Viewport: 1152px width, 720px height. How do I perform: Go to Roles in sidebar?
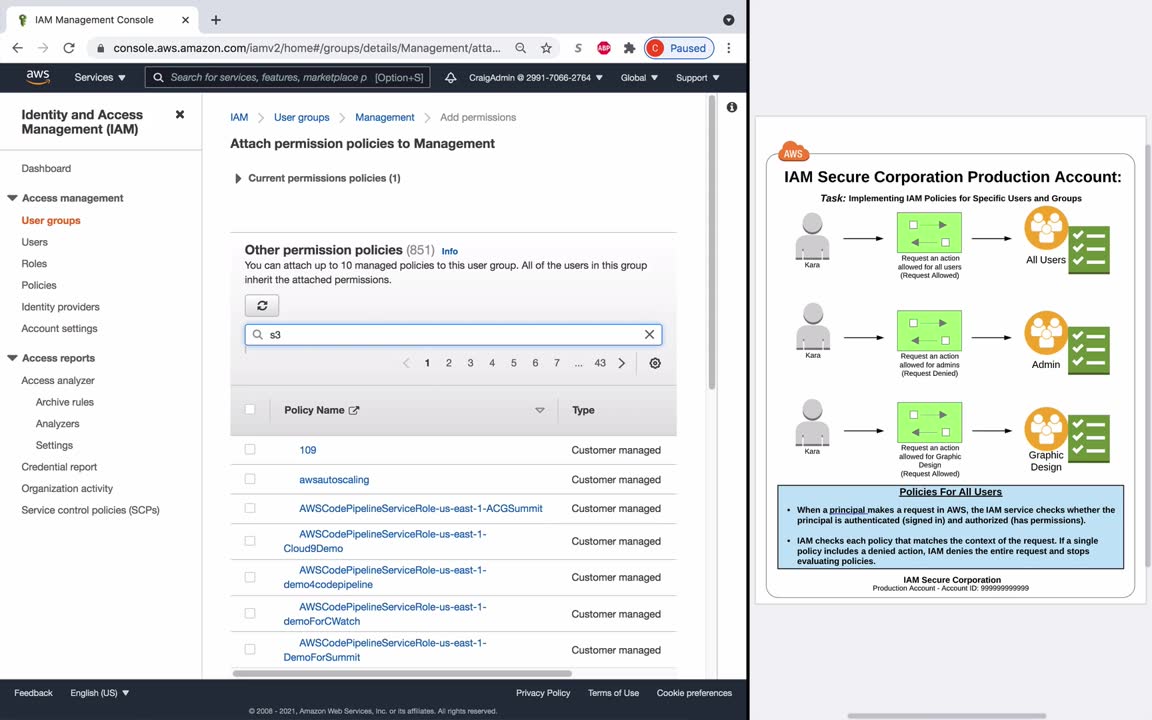(34, 263)
